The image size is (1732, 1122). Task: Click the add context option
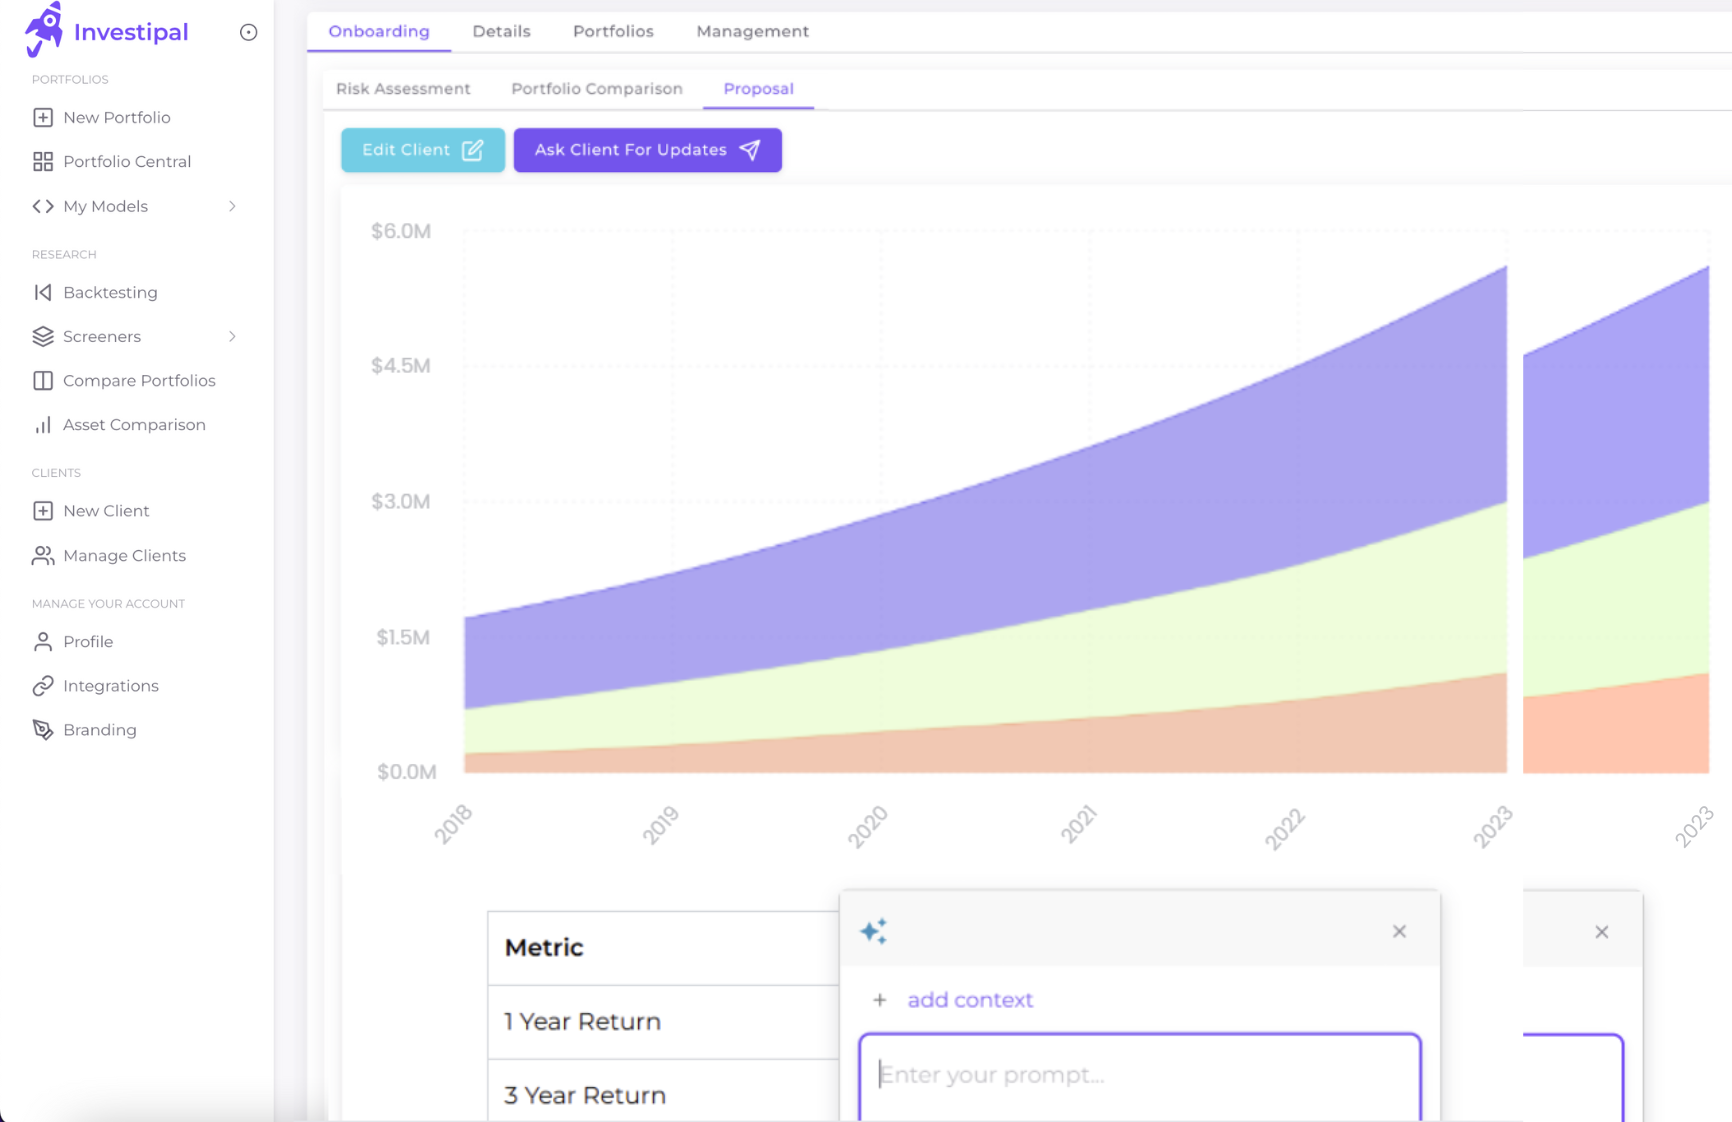tap(970, 999)
